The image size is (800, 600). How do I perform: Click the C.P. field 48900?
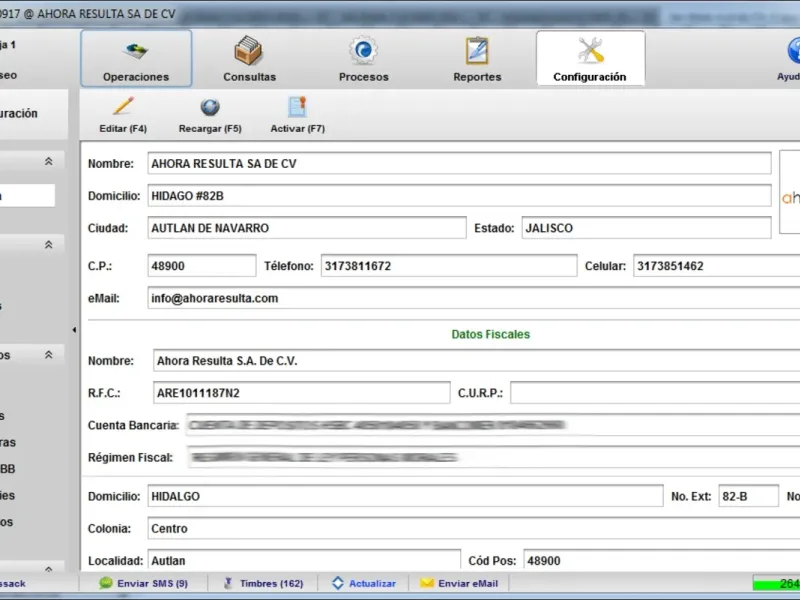pyautogui.click(x=202, y=266)
